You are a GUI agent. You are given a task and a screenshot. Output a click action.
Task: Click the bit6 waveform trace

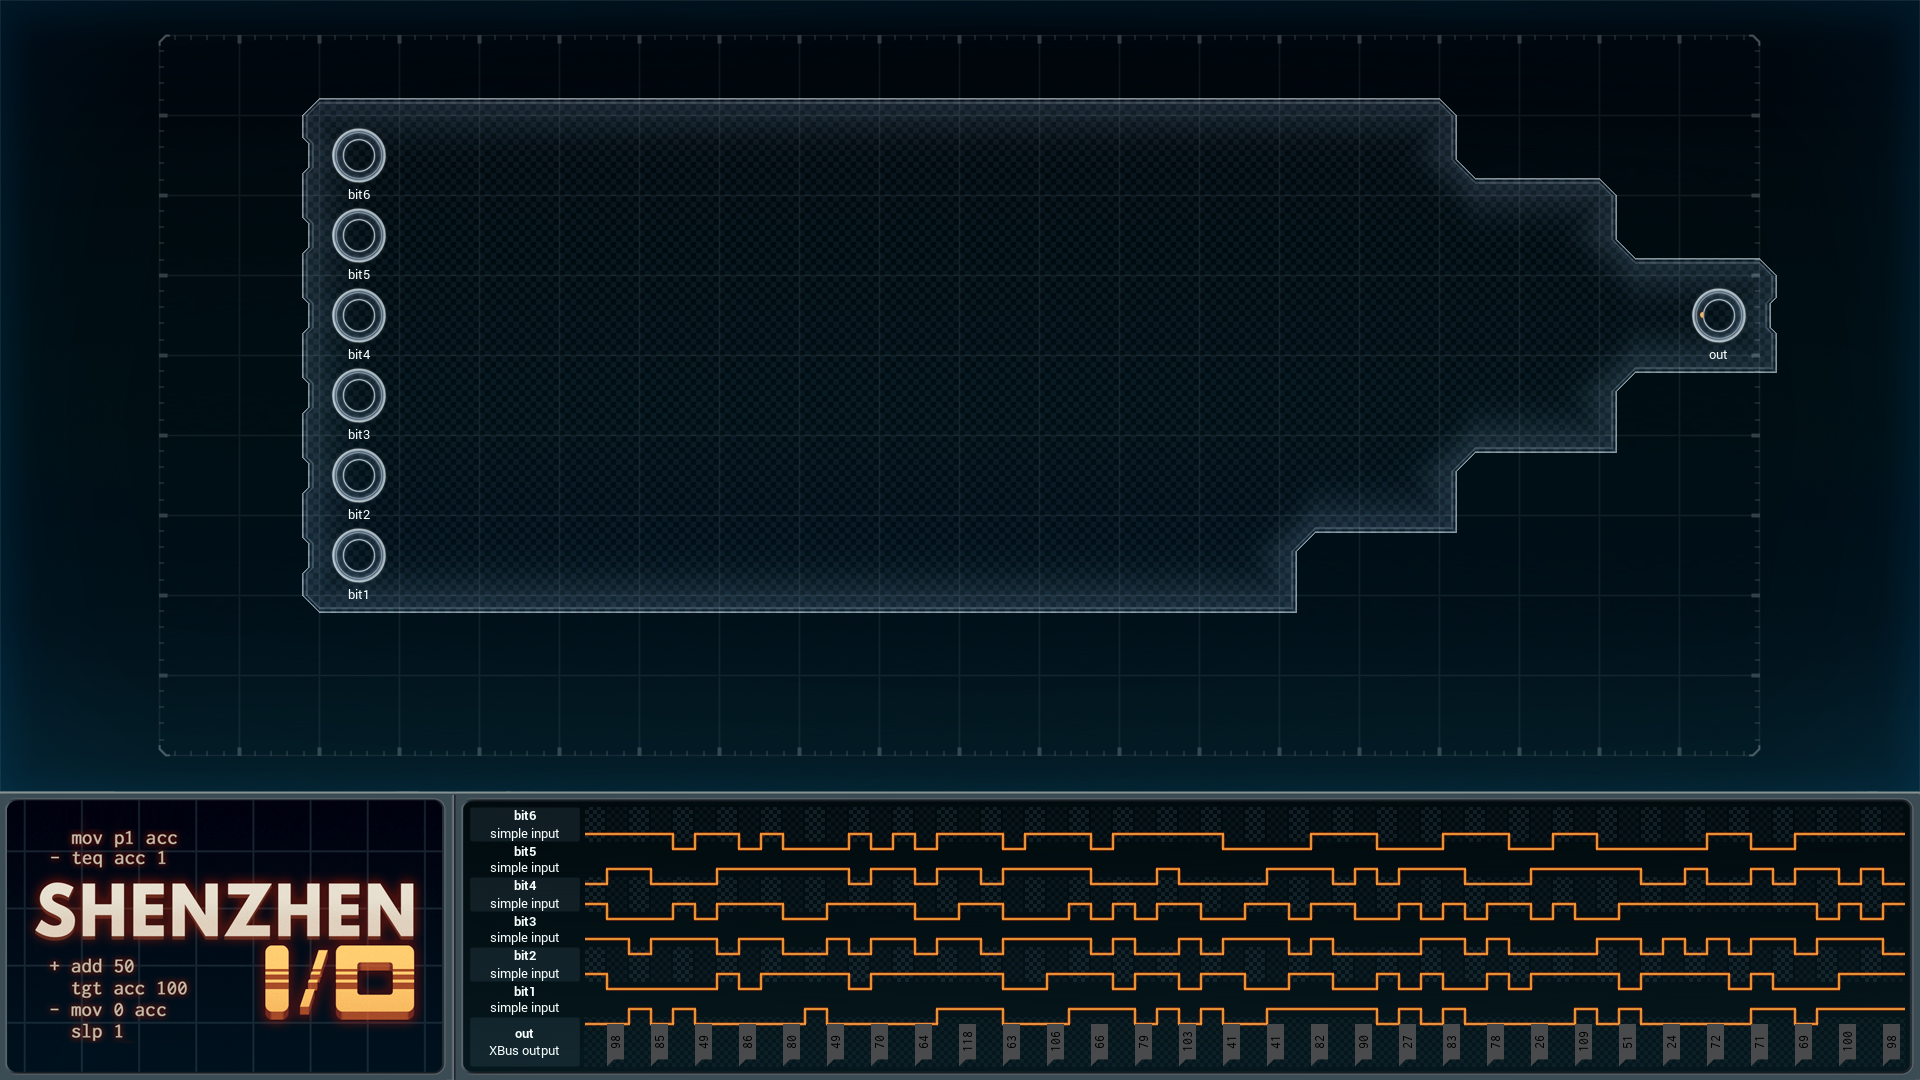pyautogui.click(x=1245, y=840)
